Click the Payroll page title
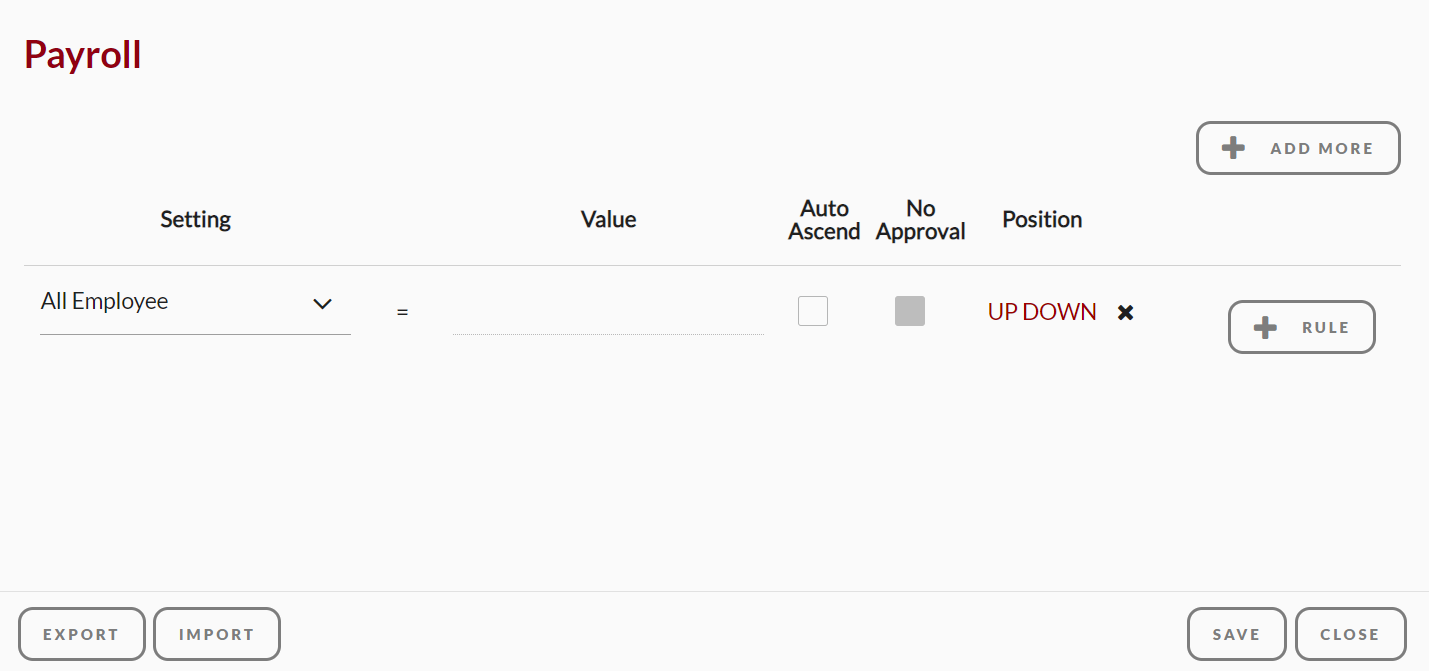This screenshot has height=671, width=1429. click(x=83, y=54)
